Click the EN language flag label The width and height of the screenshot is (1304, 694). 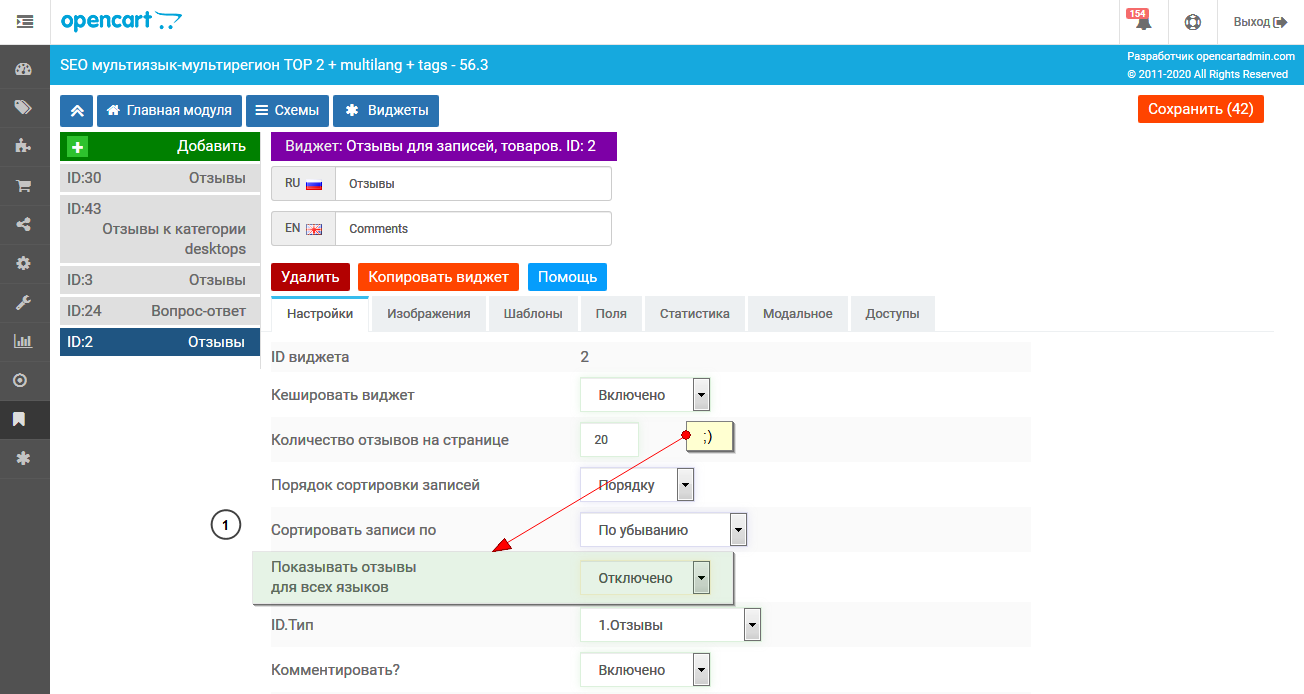coord(304,229)
